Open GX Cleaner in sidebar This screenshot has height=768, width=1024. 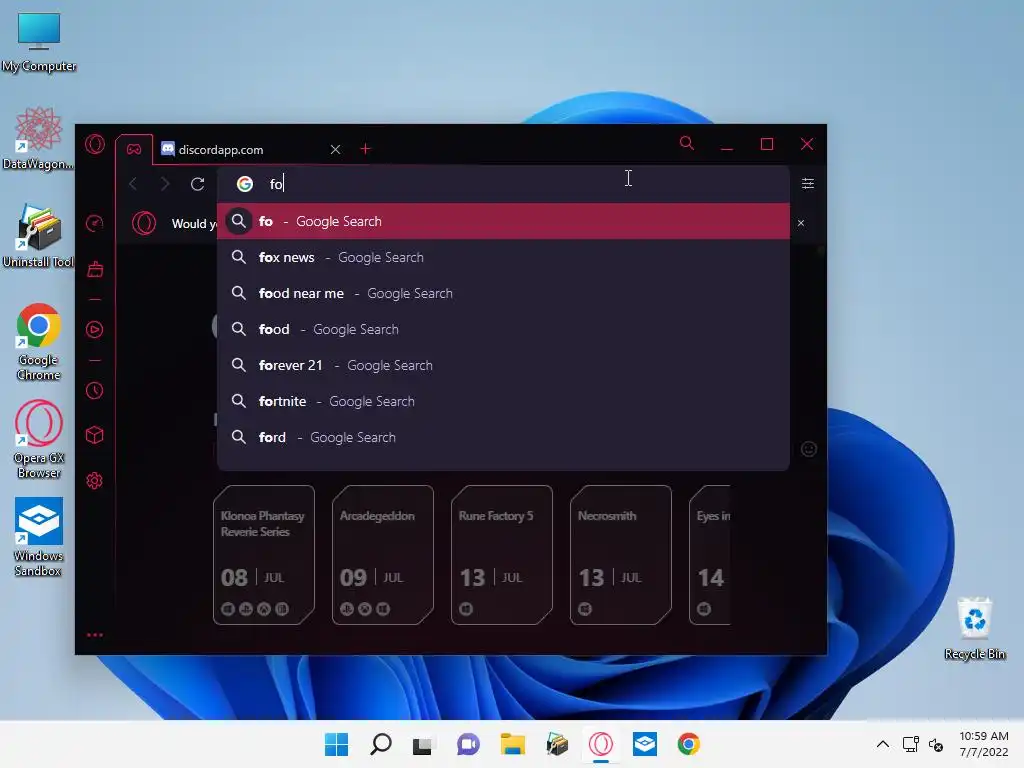[95, 269]
